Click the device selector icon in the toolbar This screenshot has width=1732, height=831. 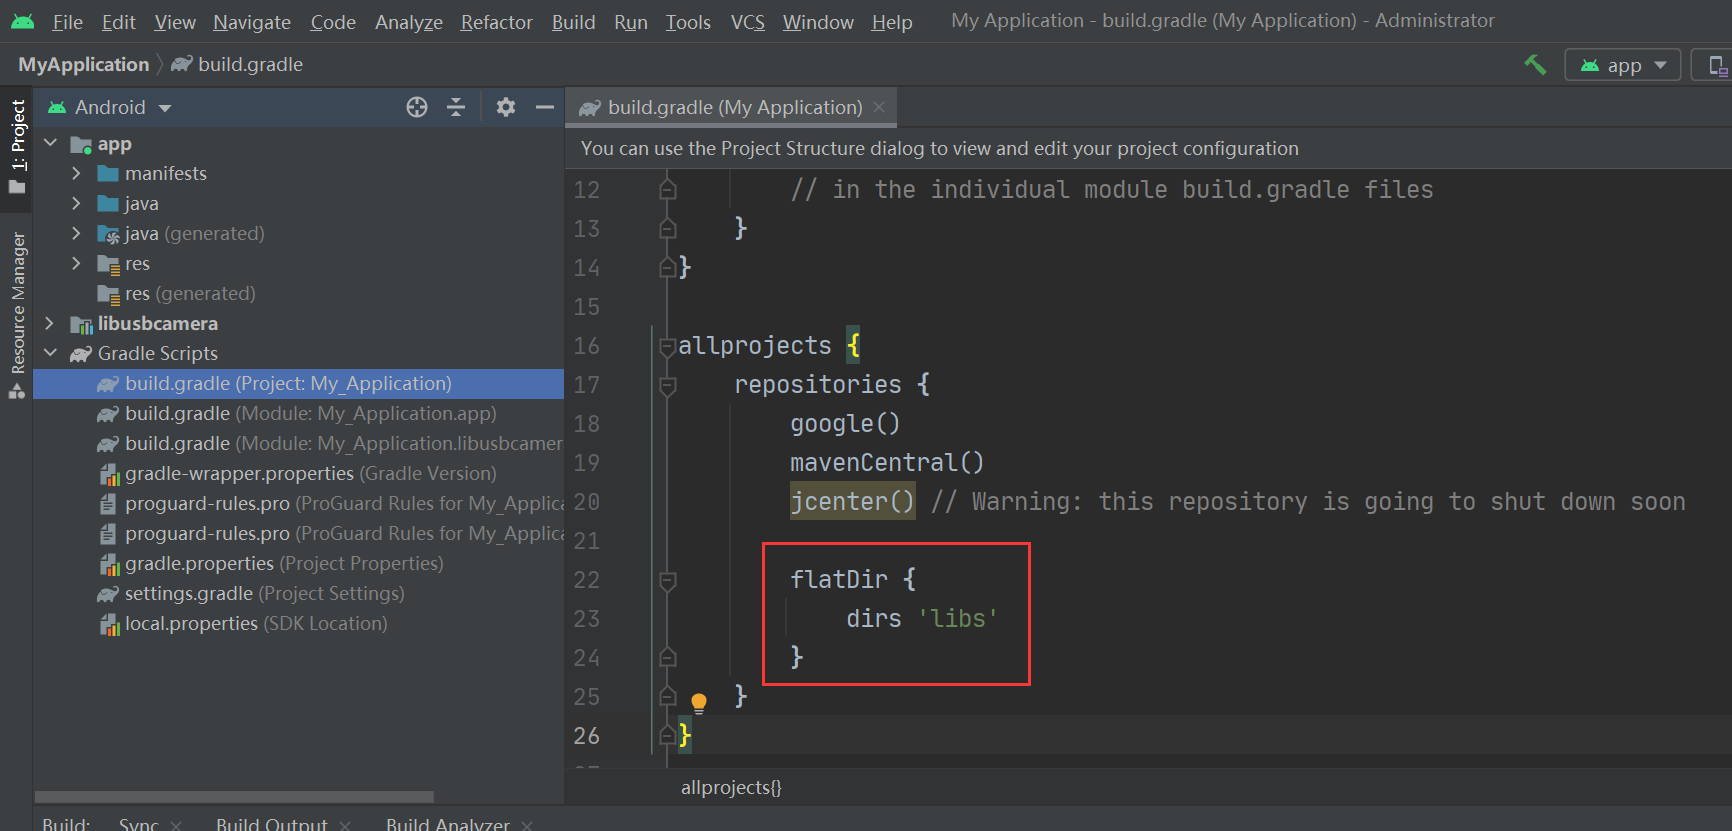pos(1717,65)
